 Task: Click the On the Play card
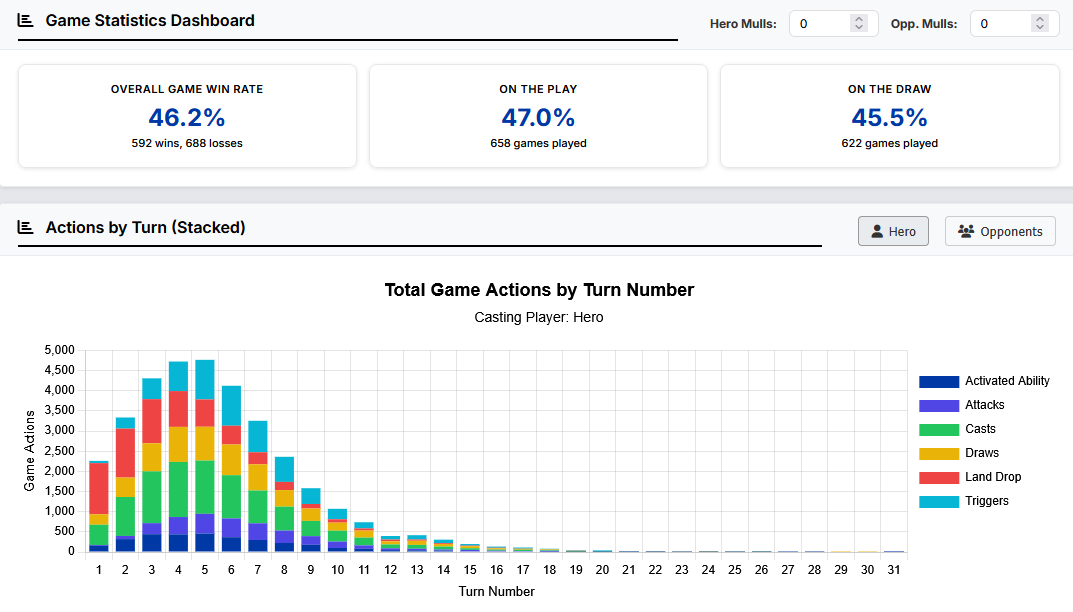click(x=539, y=116)
